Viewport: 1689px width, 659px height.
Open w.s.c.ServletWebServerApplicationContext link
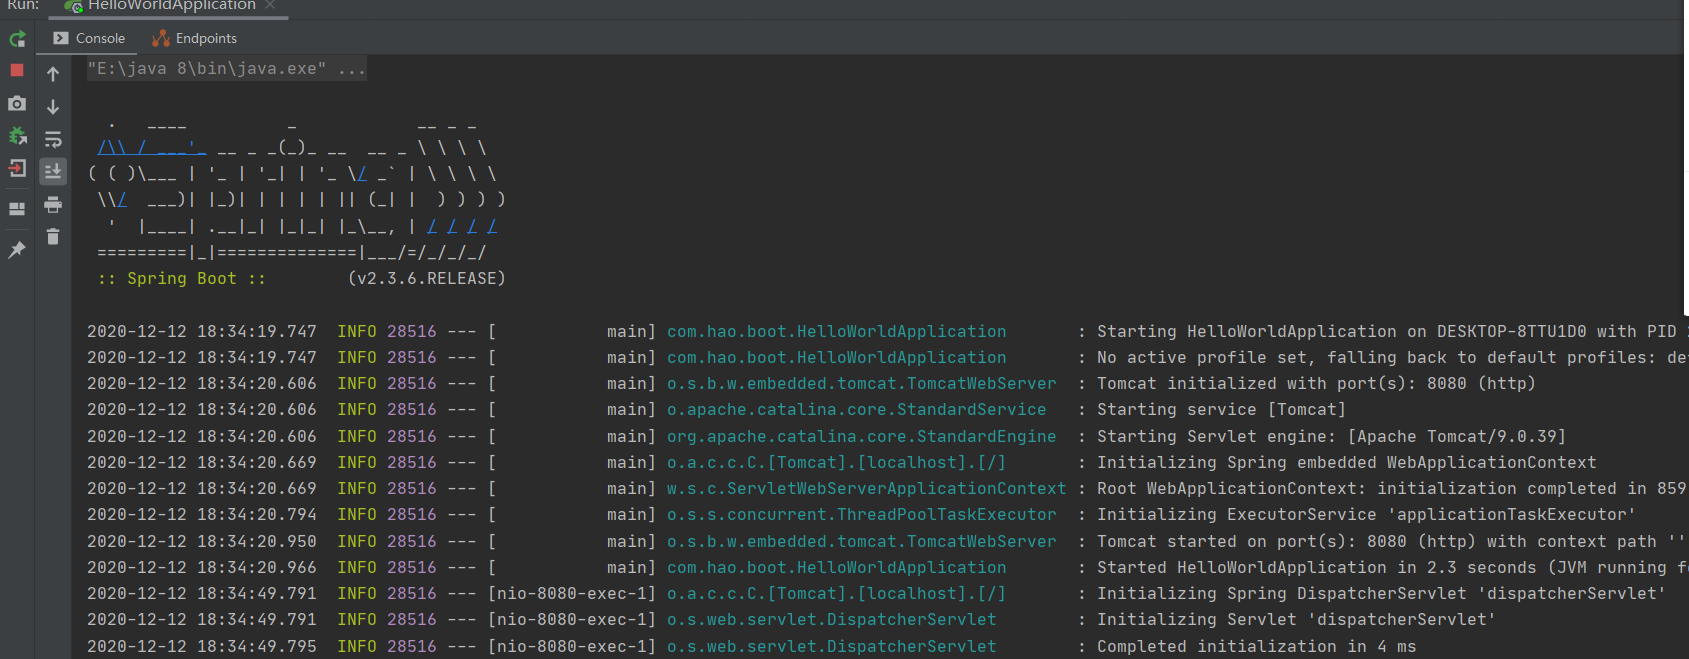pyautogui.click(x=867, y=488)
